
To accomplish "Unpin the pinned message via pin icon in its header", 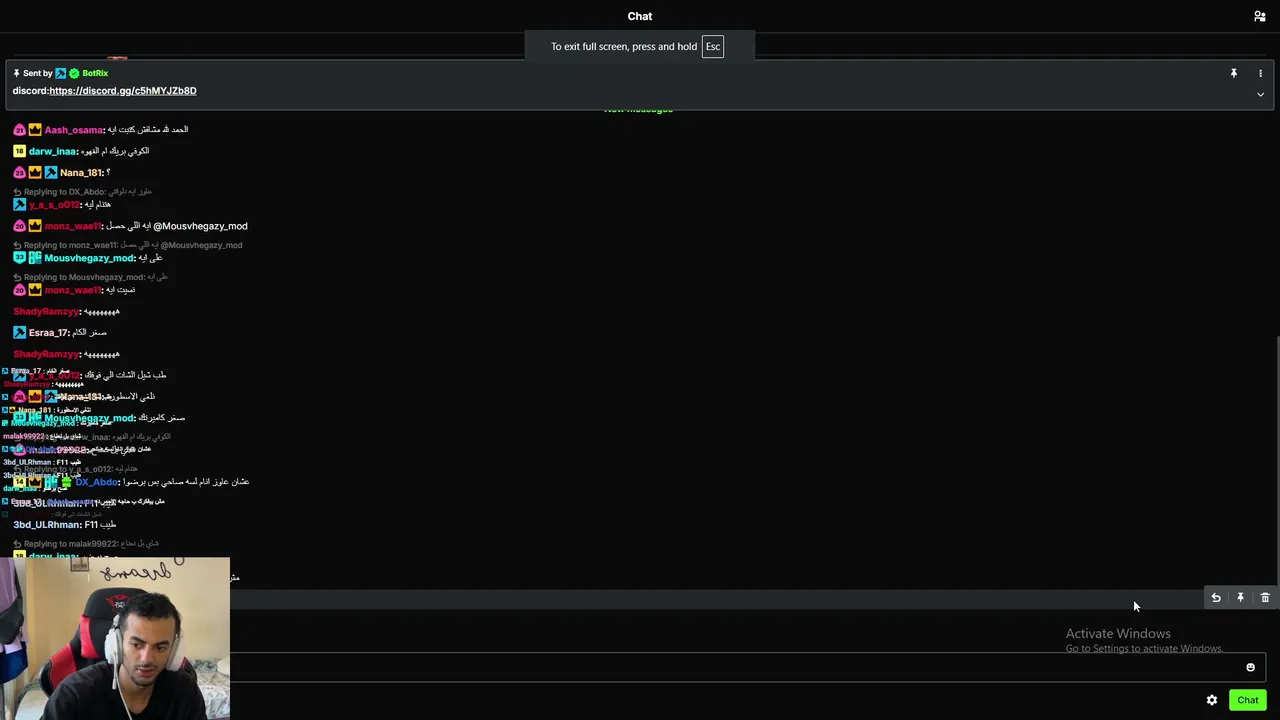I will [1234, 73].
